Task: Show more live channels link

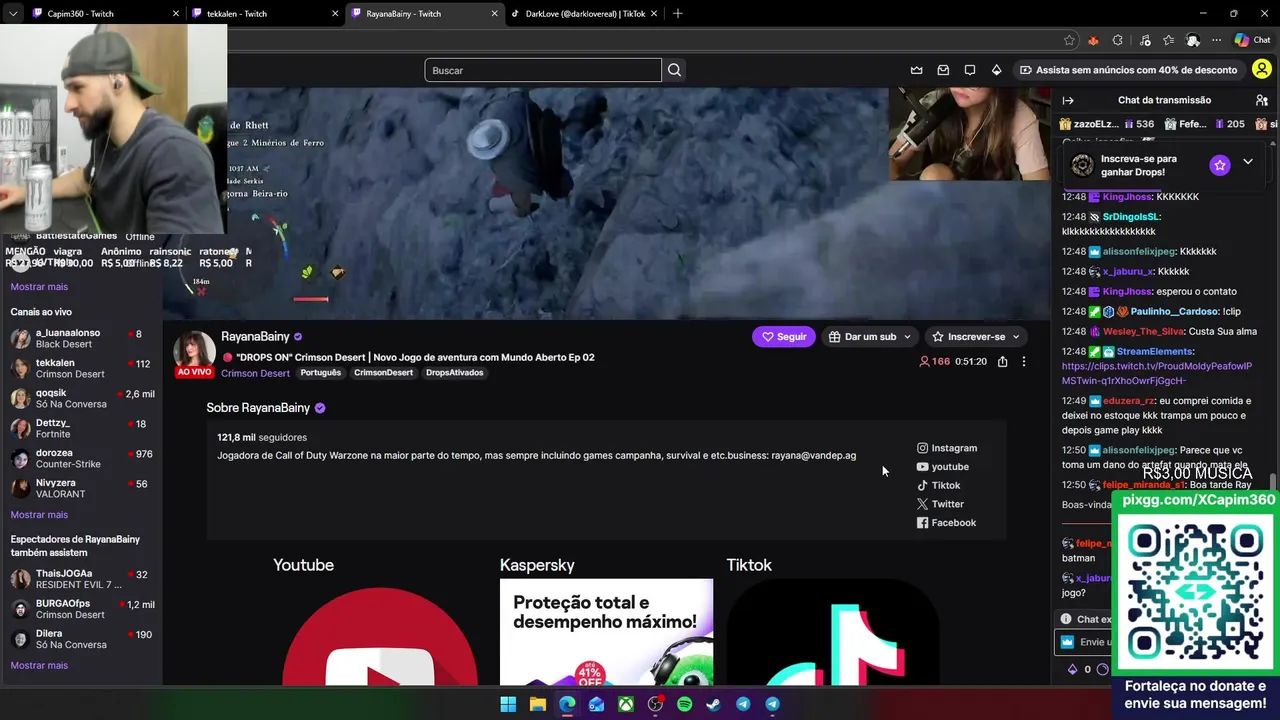Action: pyautogui.click(x=39, y=515)
